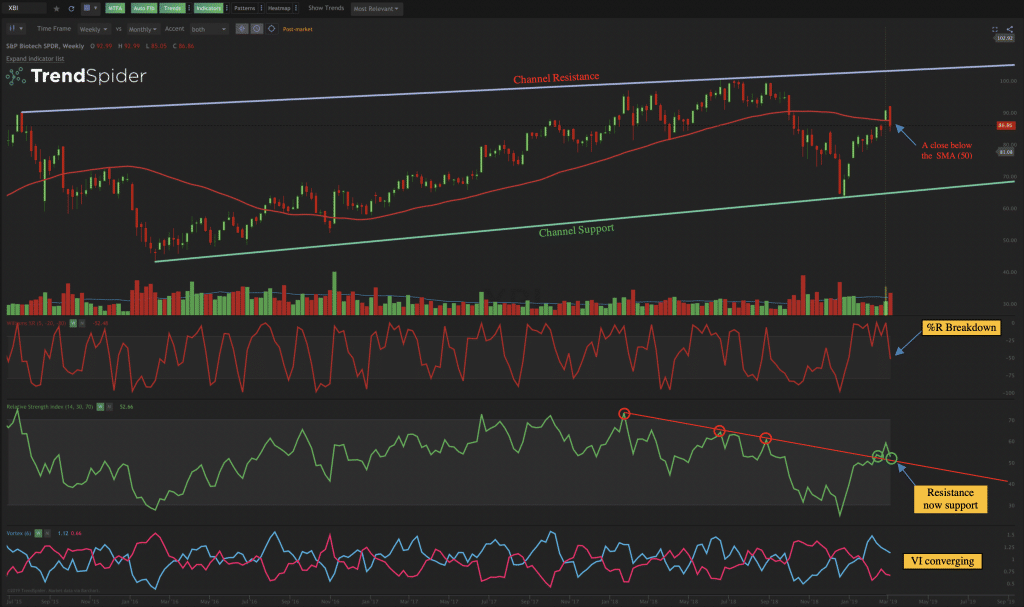Screen dimensions: 1024x607
Task: Open the Most Relevant trends dropdown
Action: (376, 9)
